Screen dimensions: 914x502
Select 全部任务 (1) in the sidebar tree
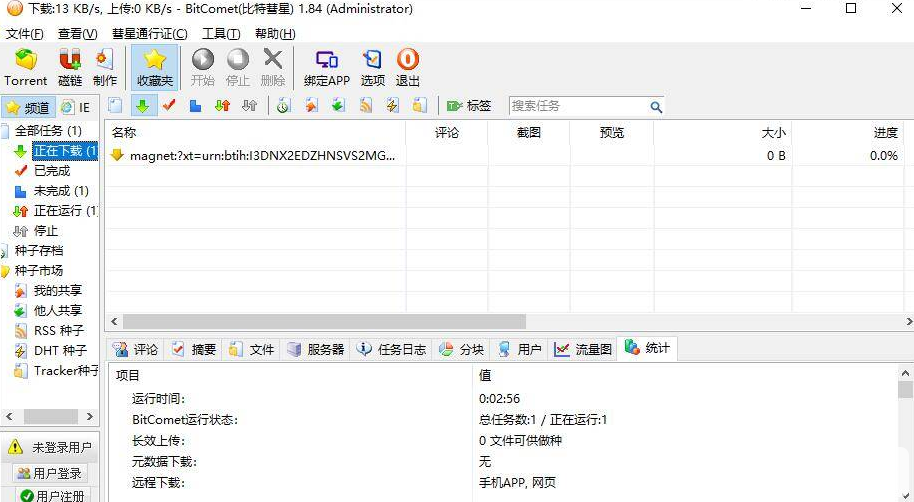point(48,131)
